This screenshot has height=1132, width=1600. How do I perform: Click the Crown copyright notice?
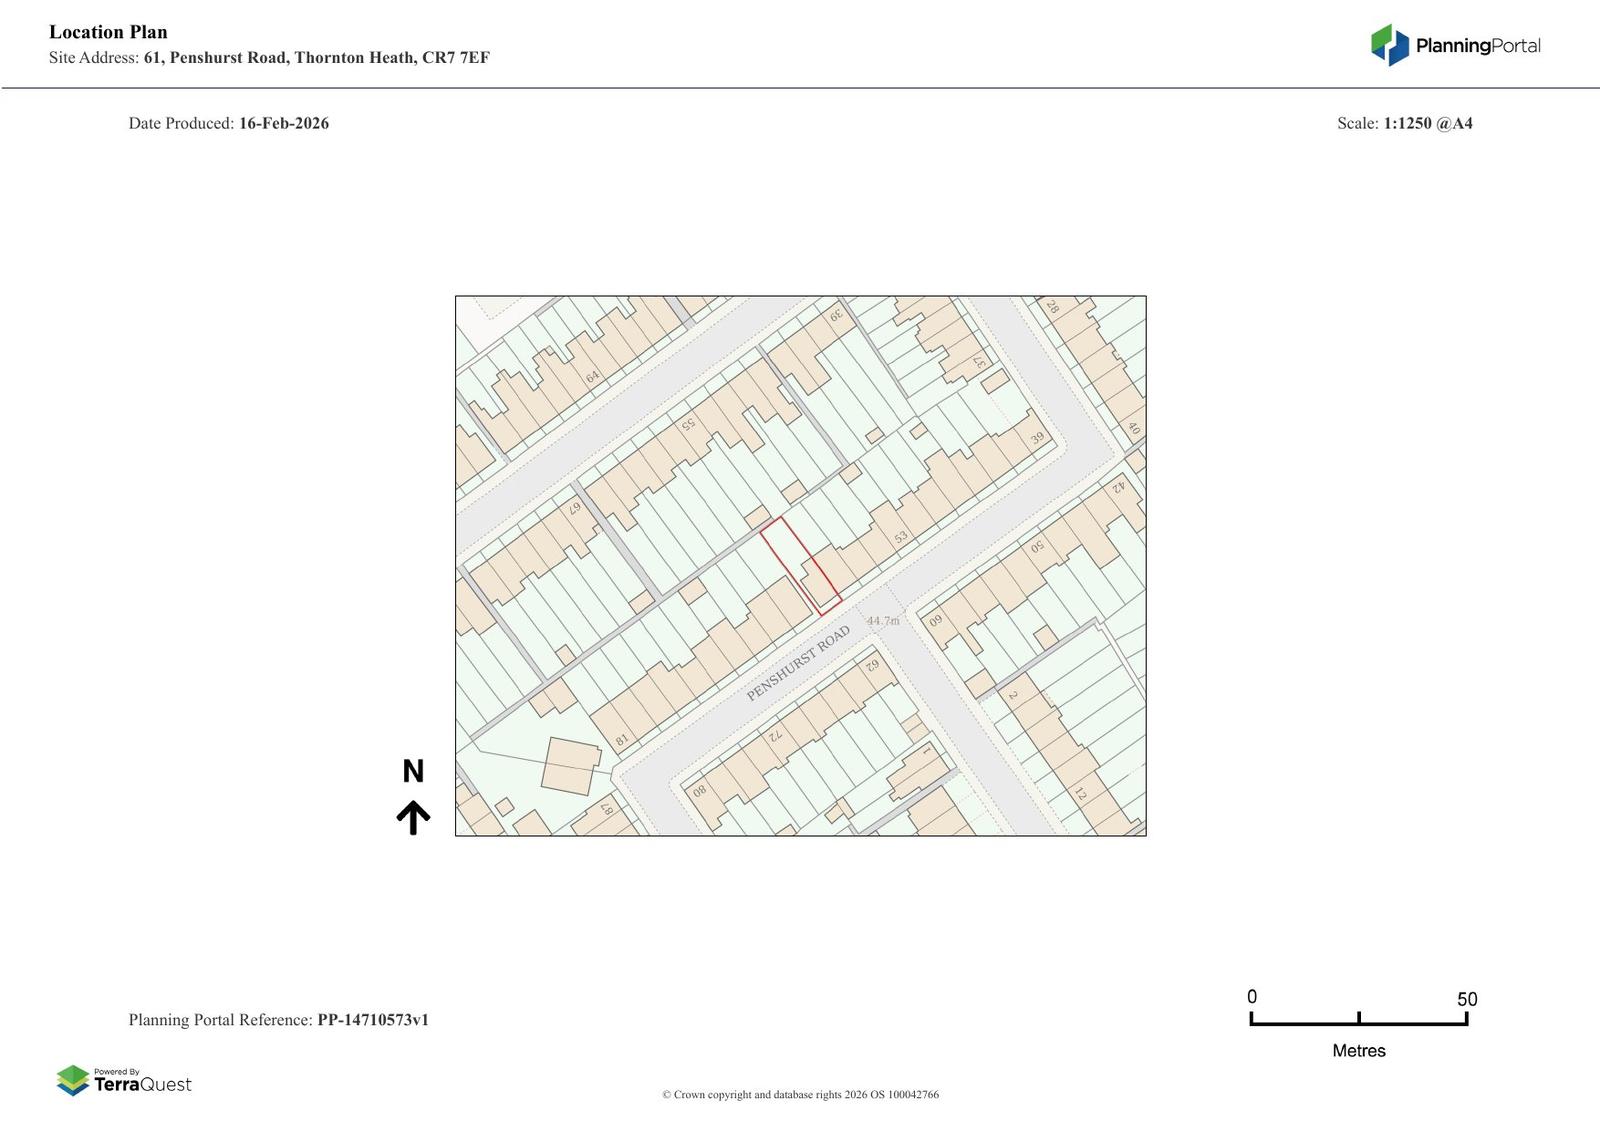(800, 1095)
